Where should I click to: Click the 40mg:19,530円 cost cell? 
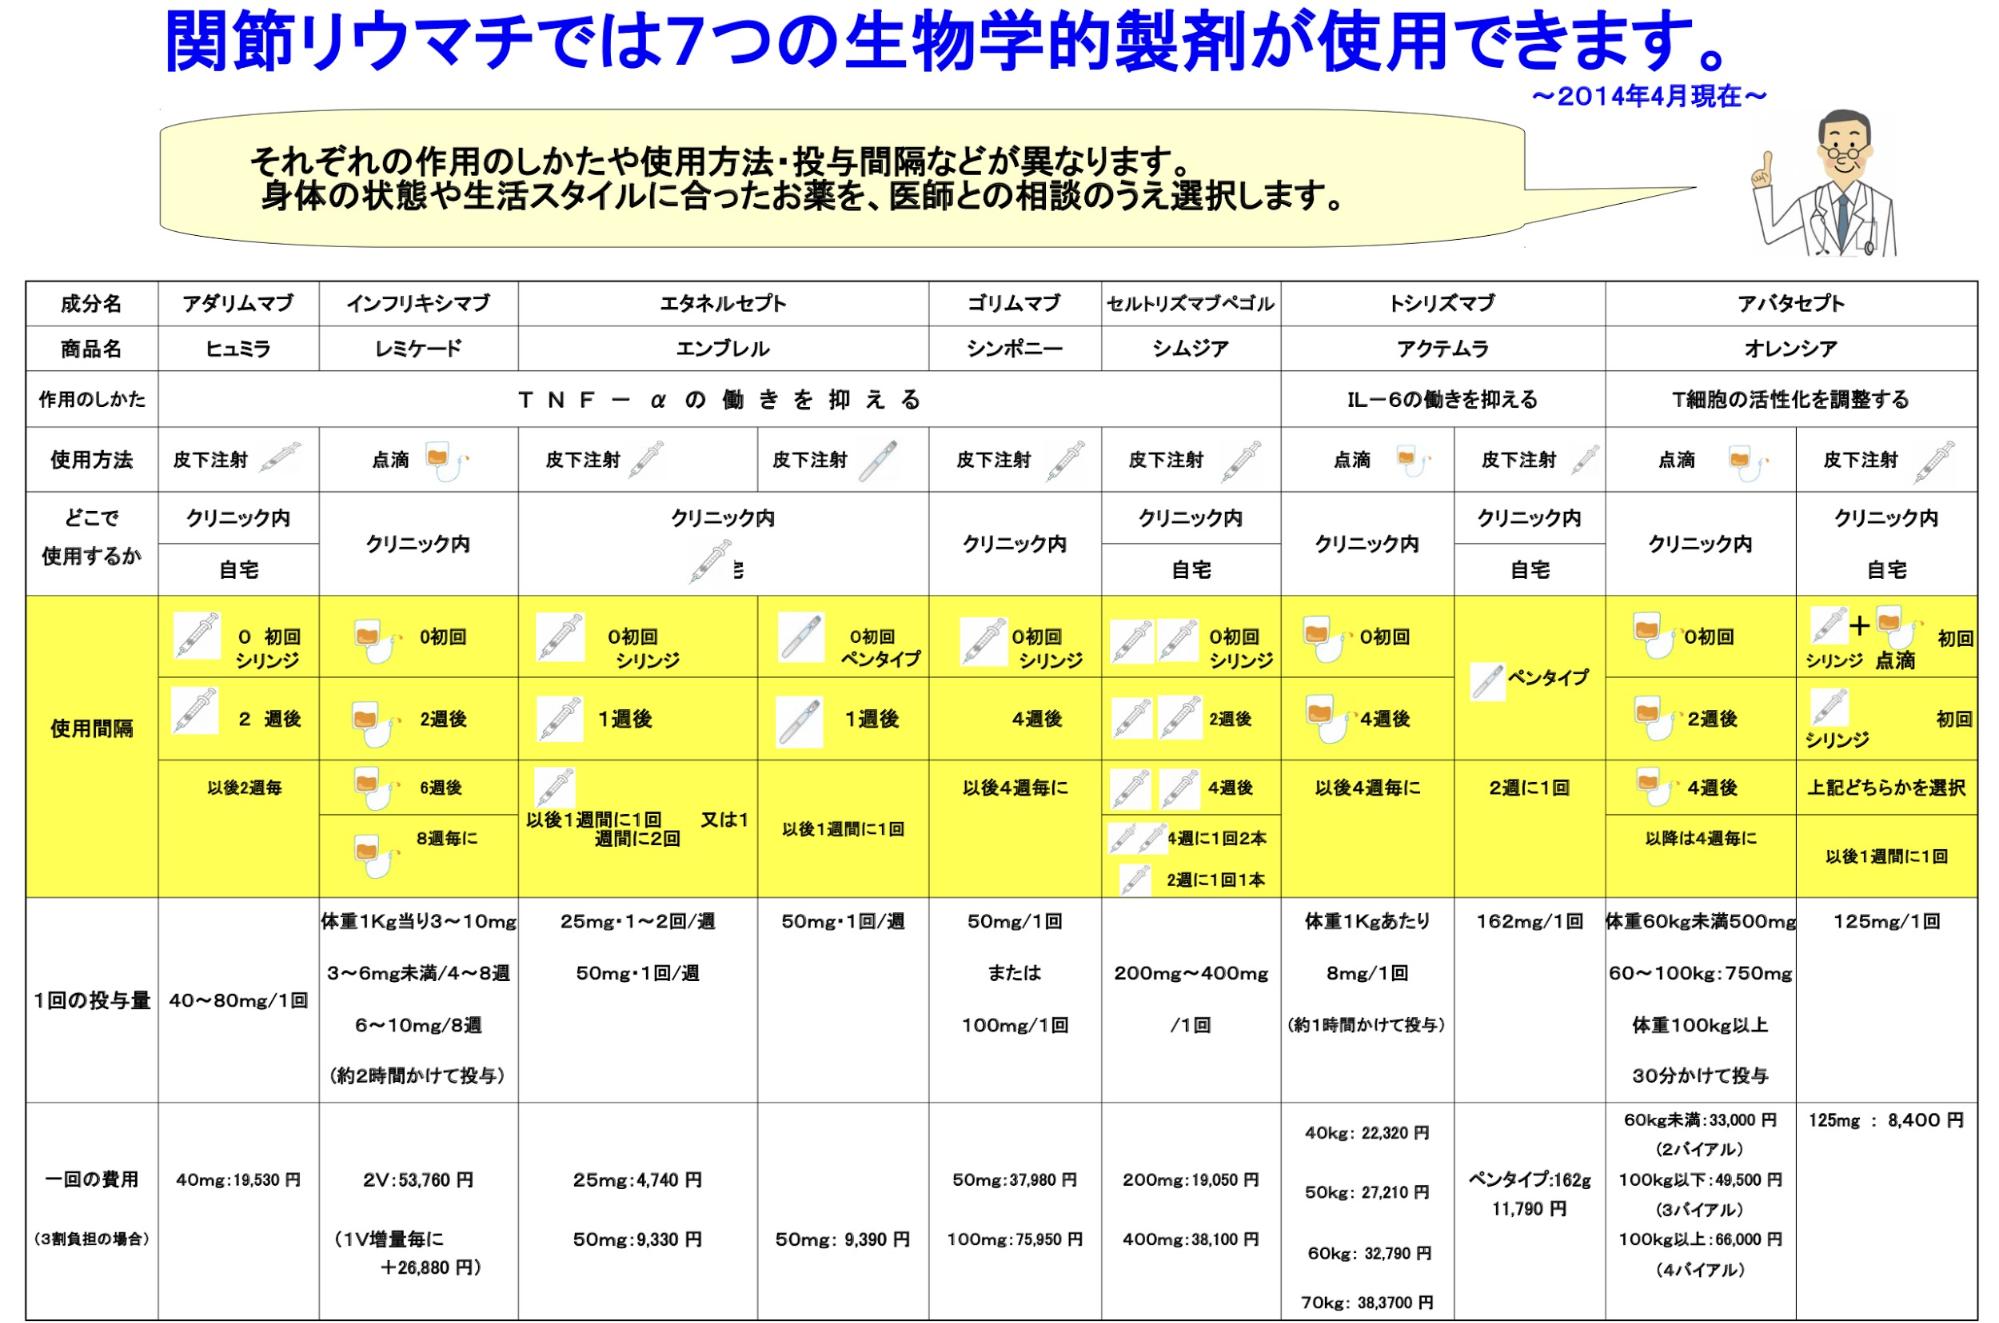coord(238,1180)
